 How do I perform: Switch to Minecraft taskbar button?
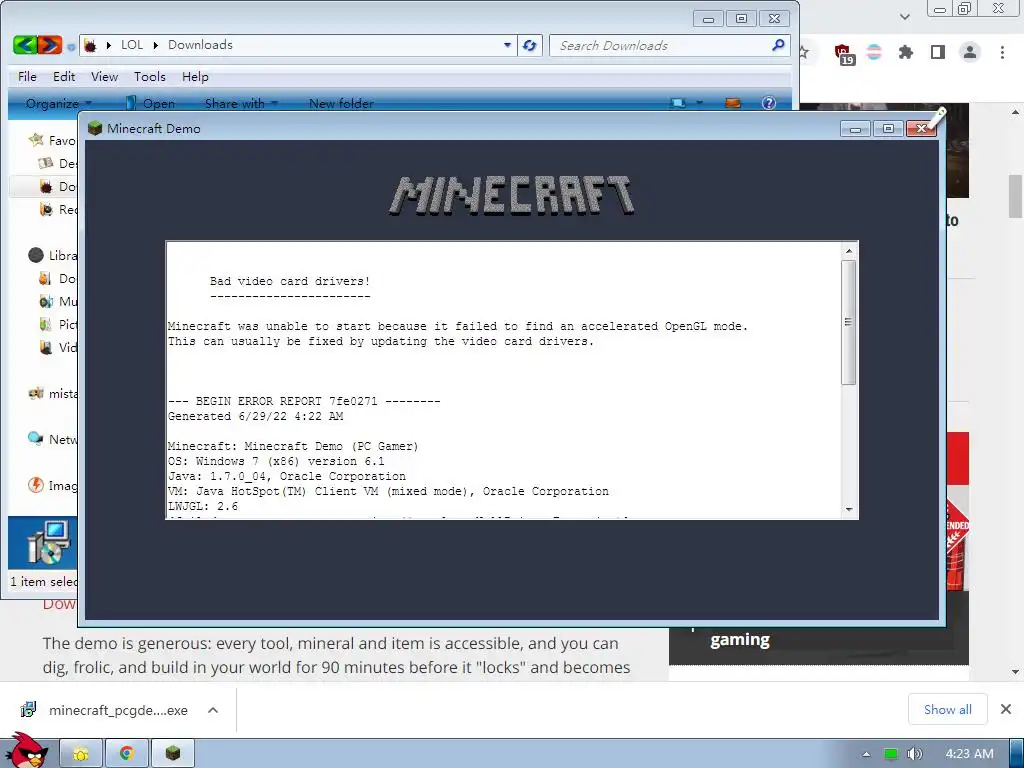coord(172,754)
